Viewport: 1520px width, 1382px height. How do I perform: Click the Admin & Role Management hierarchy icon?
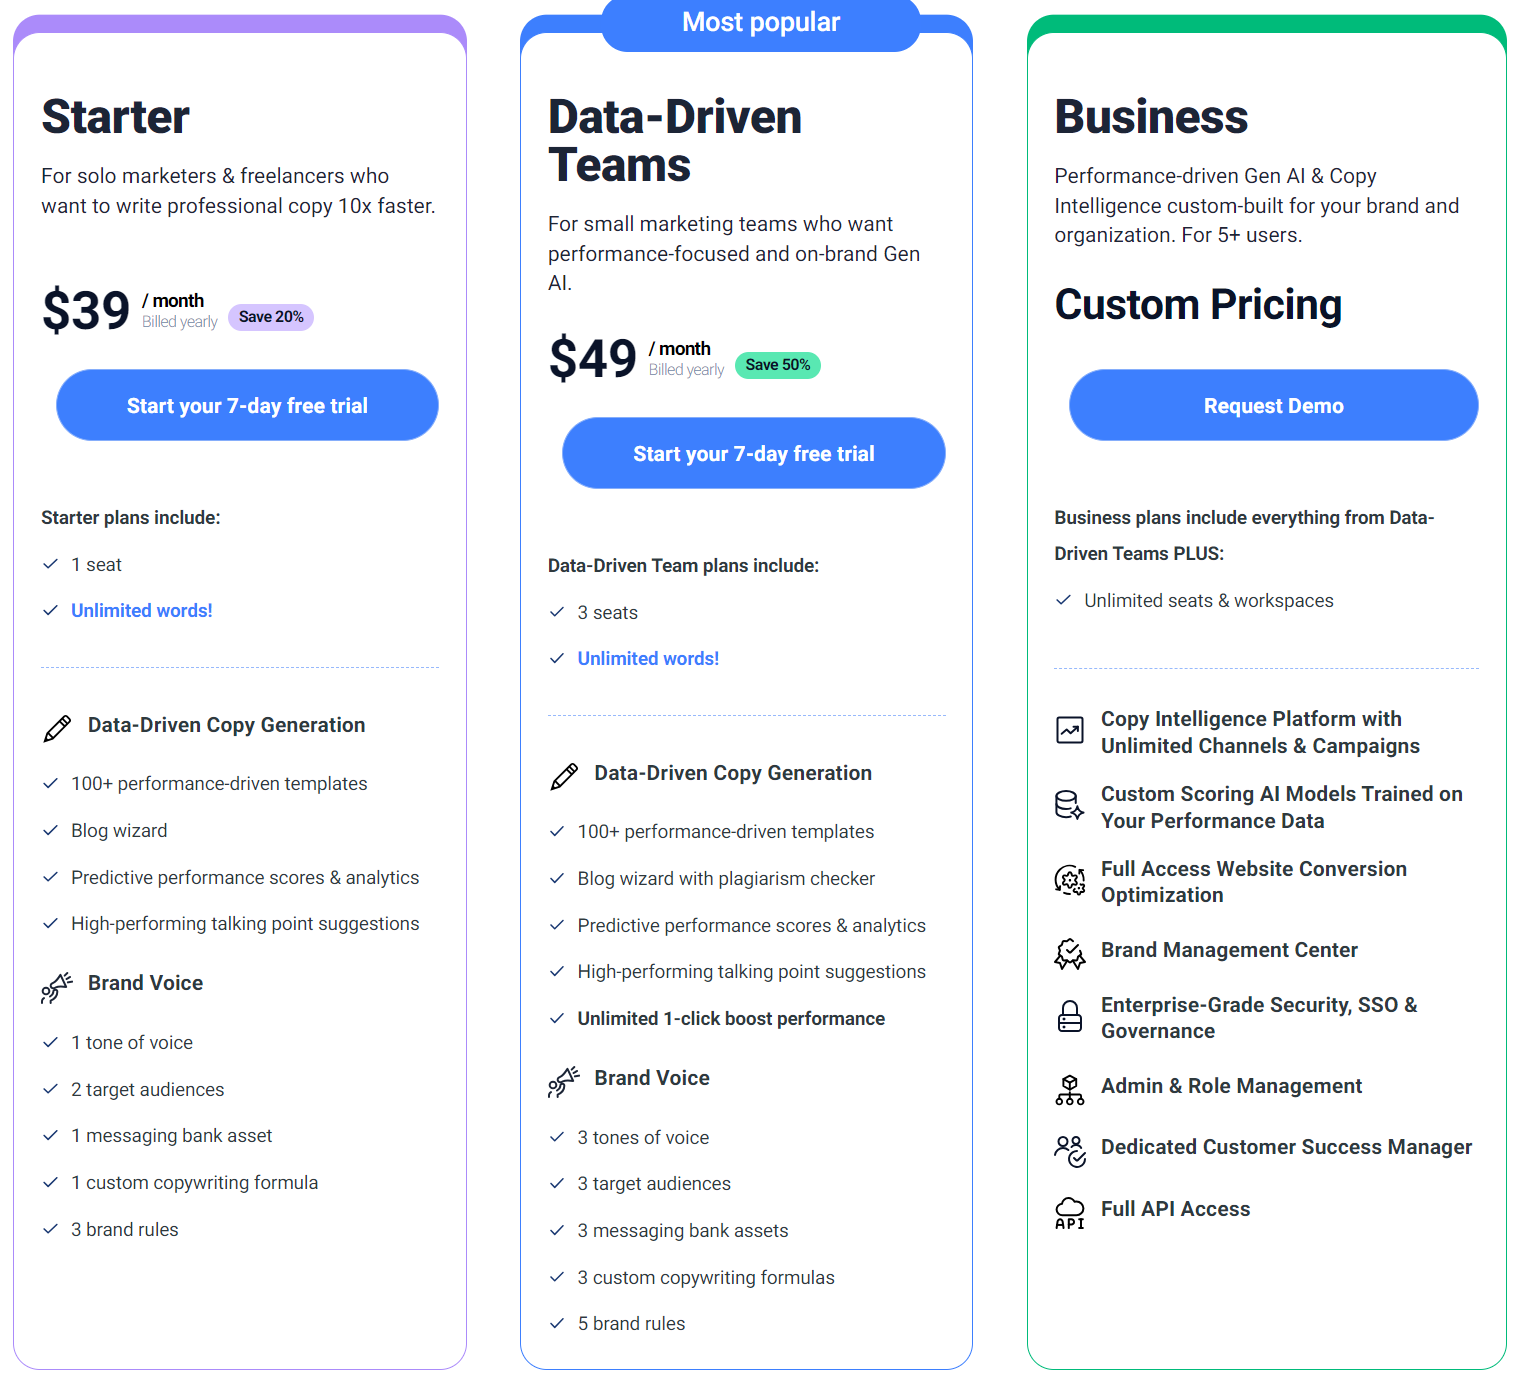click(1070, 1090)
